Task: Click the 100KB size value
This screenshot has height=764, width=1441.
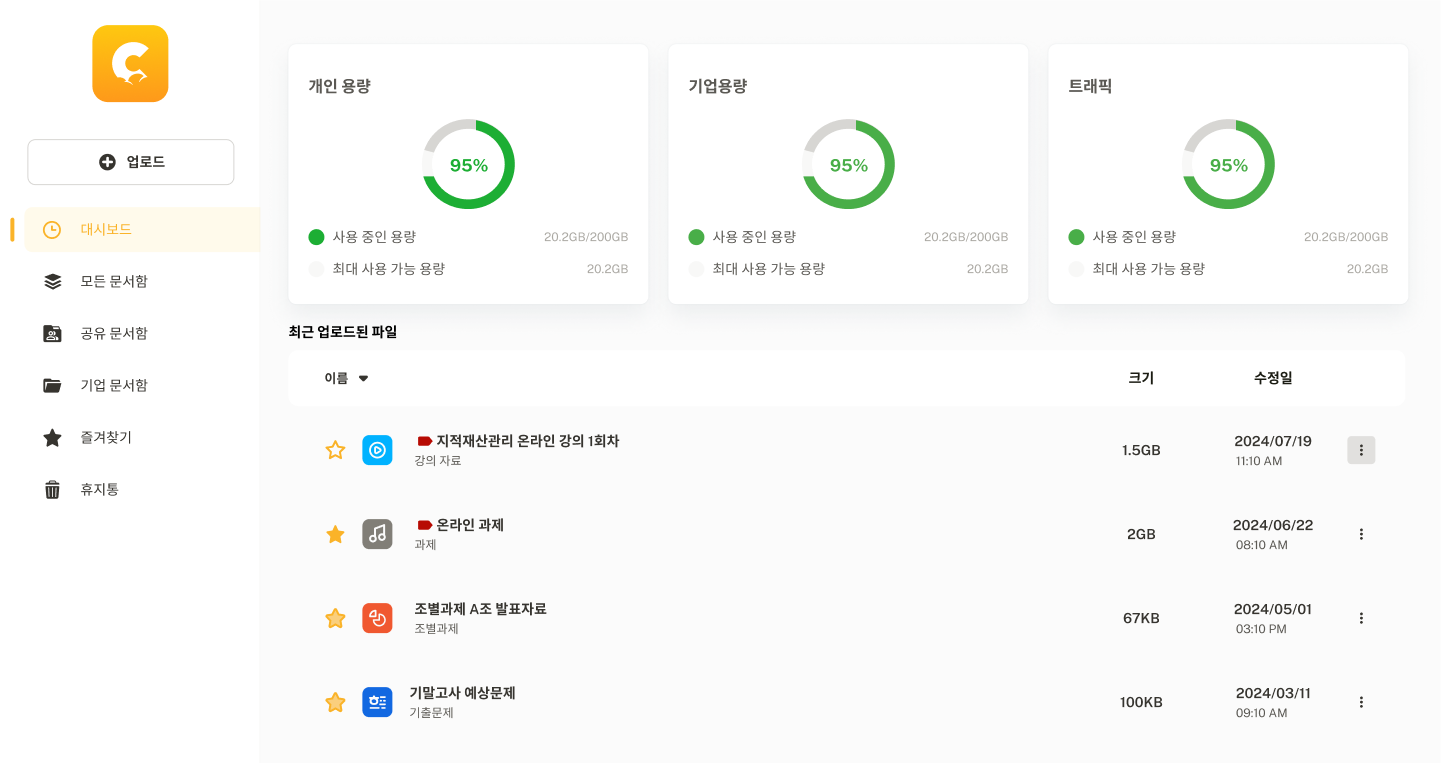Action: click(1141, 703)
